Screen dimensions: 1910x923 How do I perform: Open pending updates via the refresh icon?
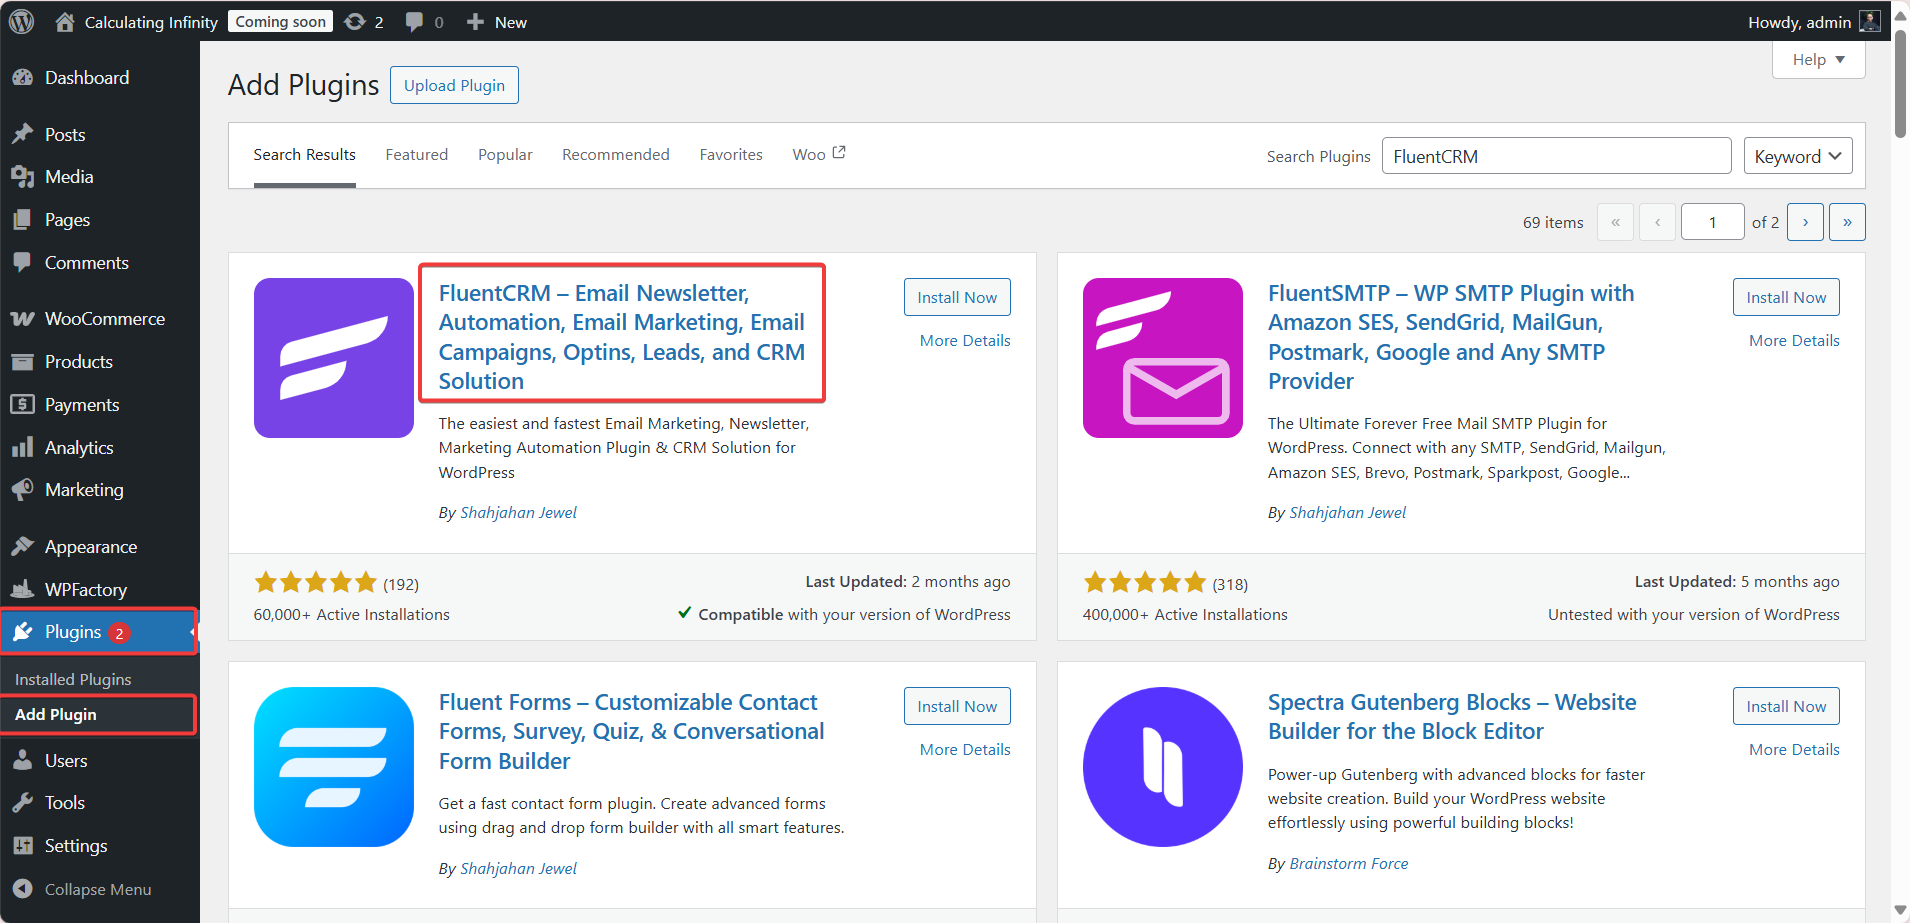coord(357,21)
